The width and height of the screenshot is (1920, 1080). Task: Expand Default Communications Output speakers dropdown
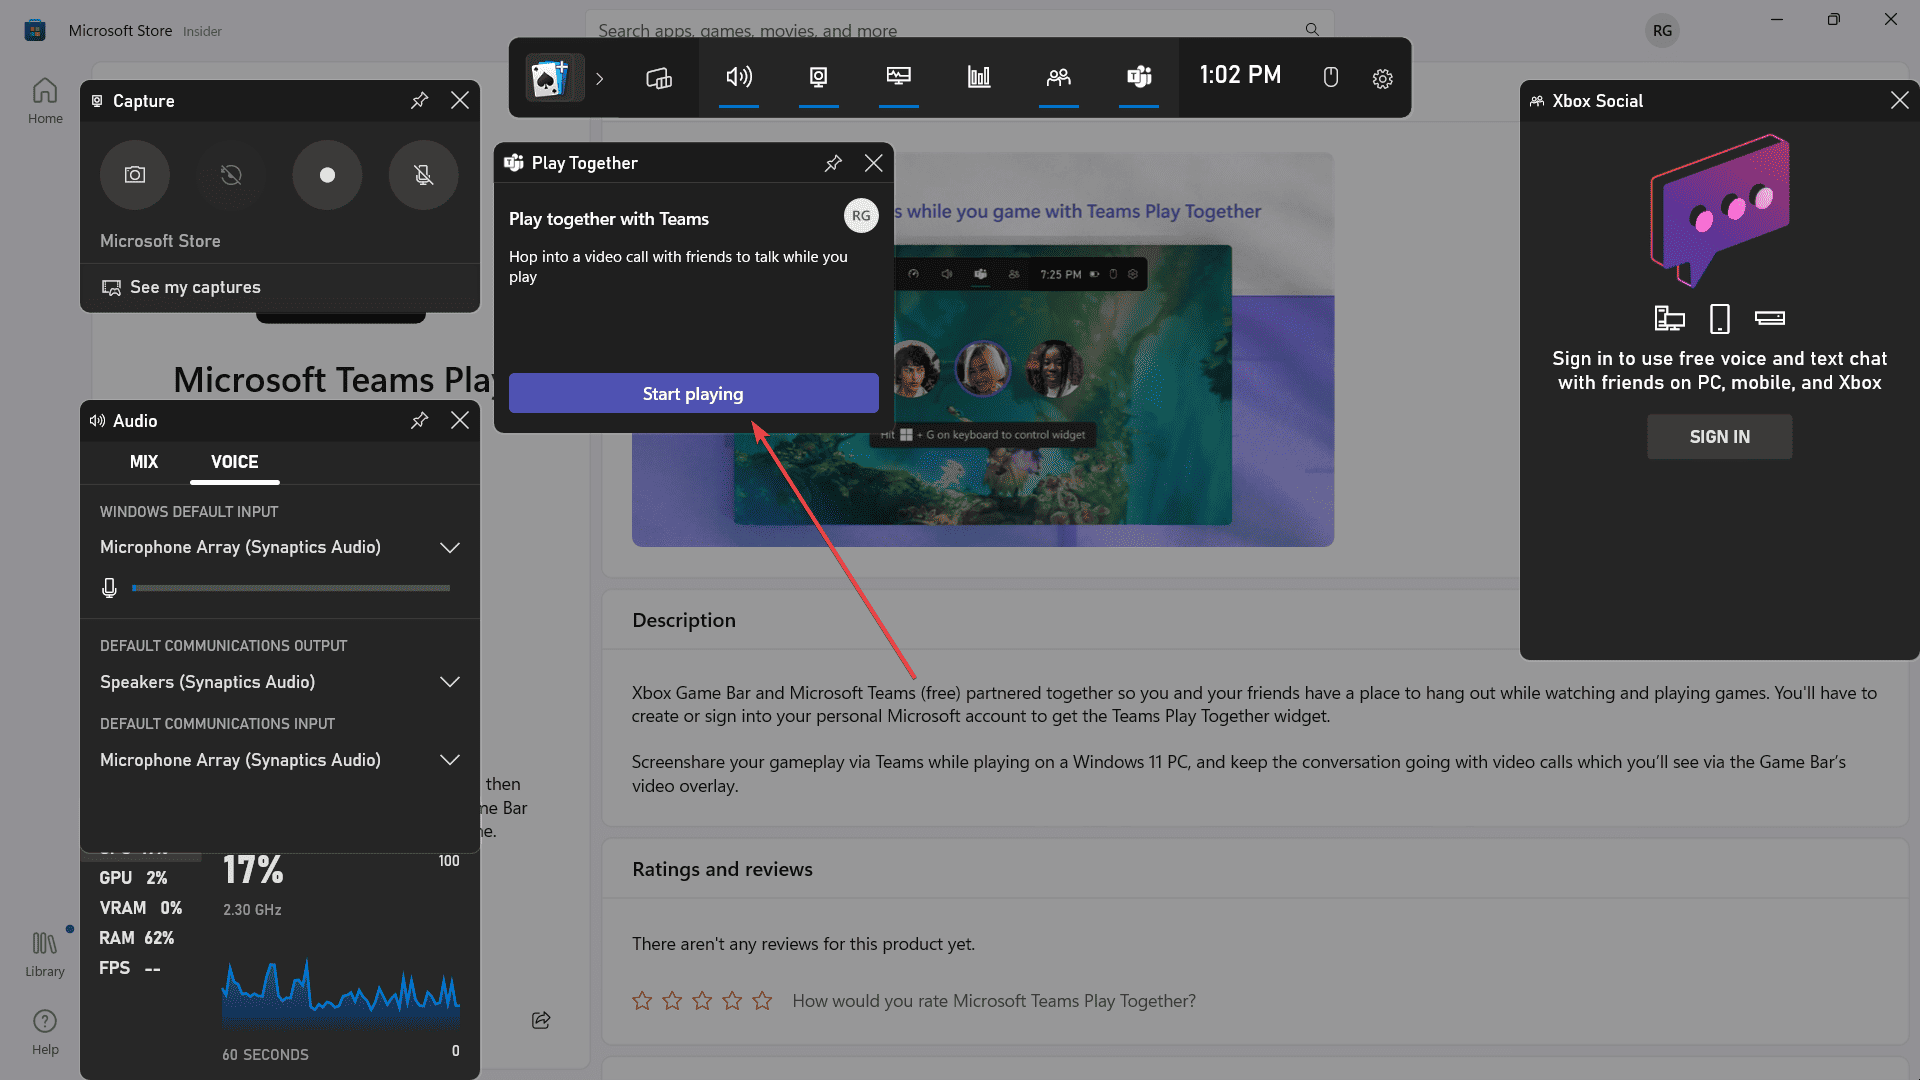[x=448, y=682]
